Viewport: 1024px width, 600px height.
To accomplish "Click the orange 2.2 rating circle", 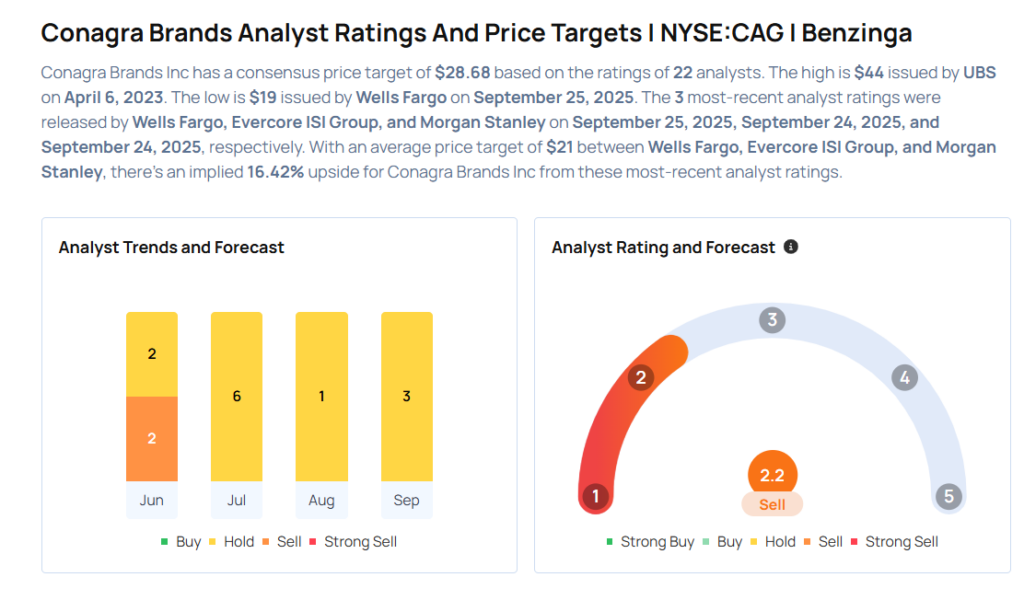I will point(772,475).
